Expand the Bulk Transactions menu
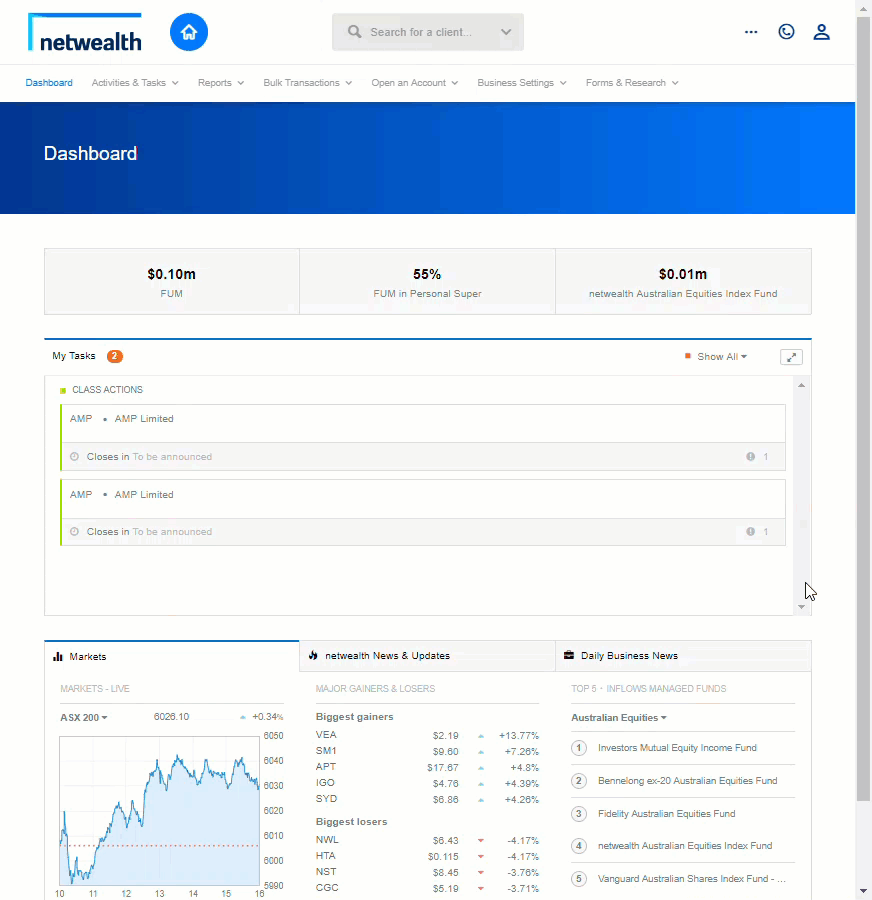The width and height of the screenshot is (872, 900). [x=308, y=83]
